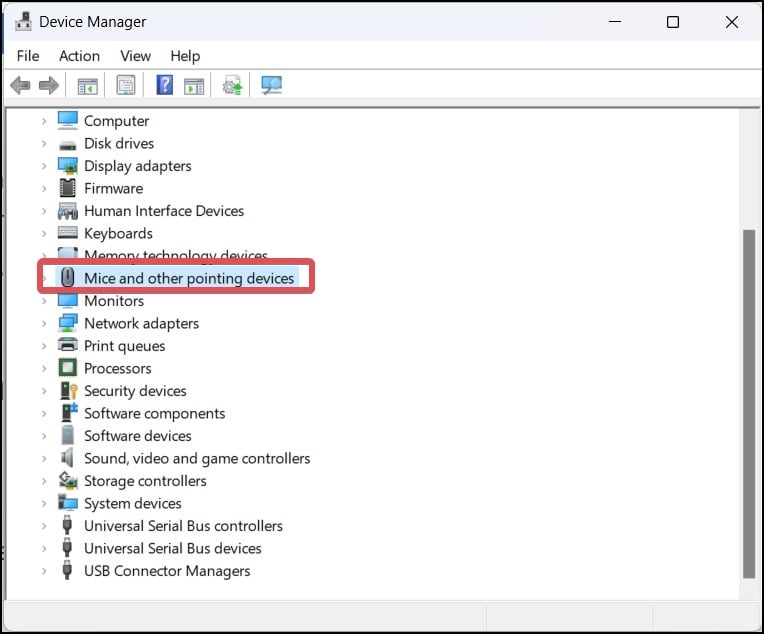The height and width of the screenshot is (634, 764).
Task: Open Help via blue question-mark icon
Action: click(x=165, y=86)
